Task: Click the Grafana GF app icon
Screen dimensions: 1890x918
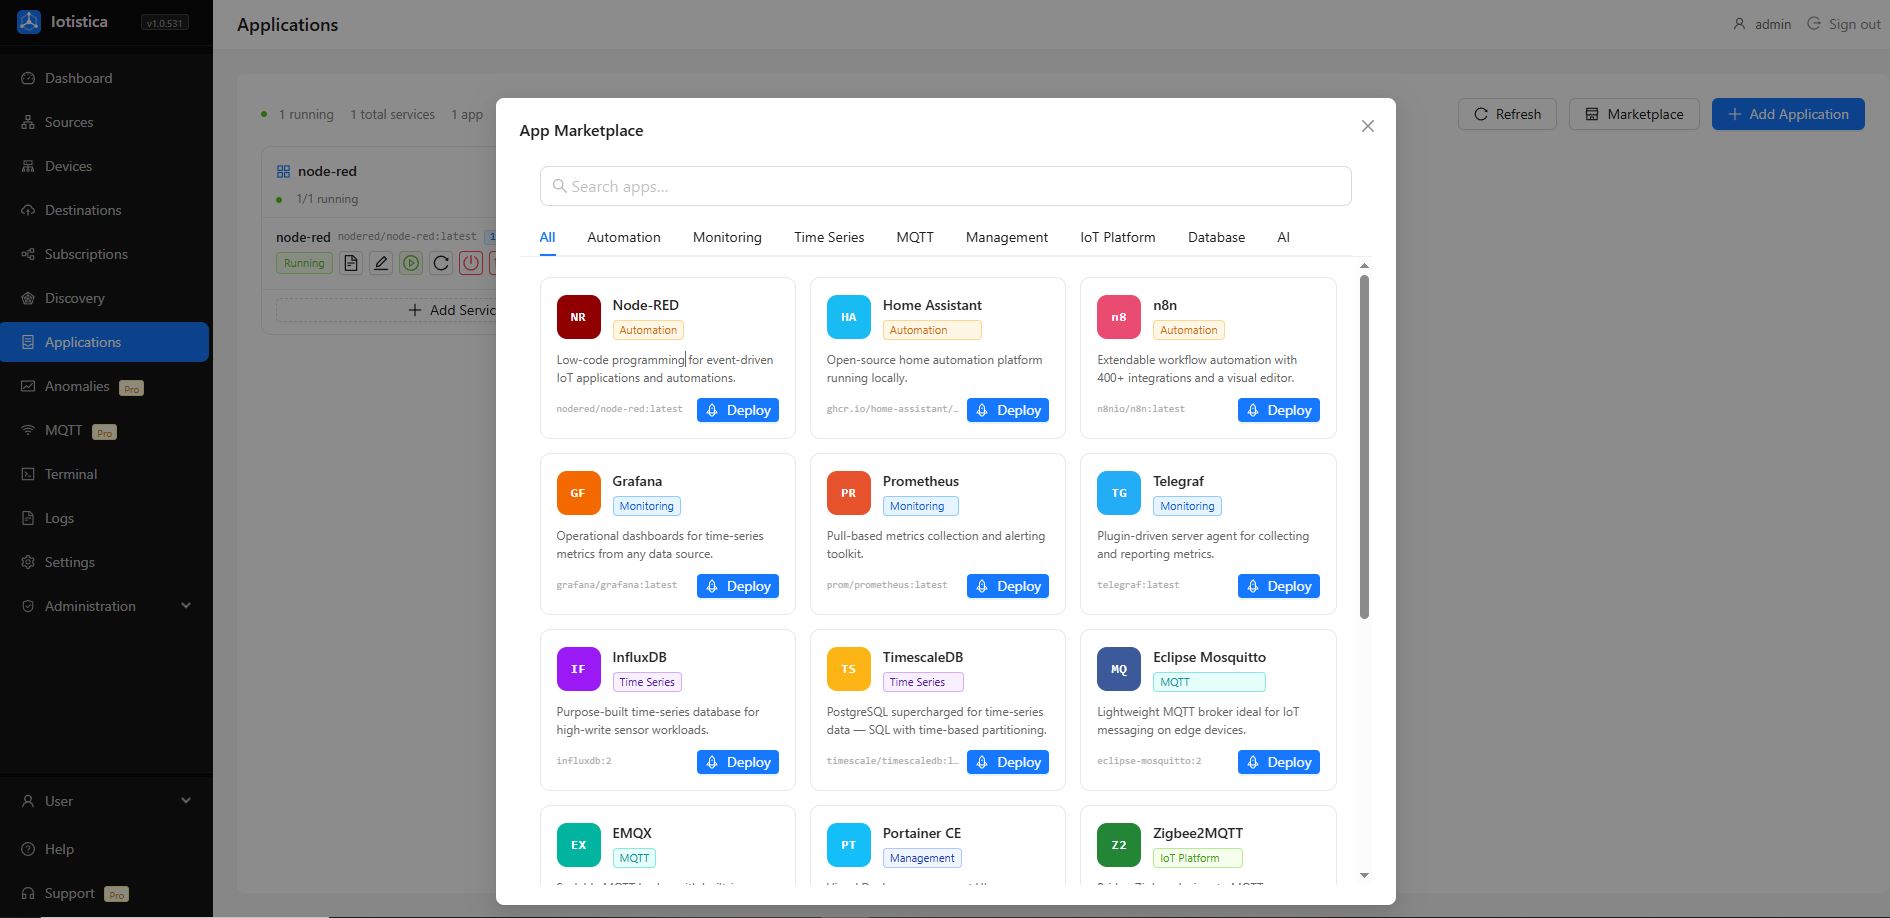Action: pyautogui.click(x=578, y=493)
